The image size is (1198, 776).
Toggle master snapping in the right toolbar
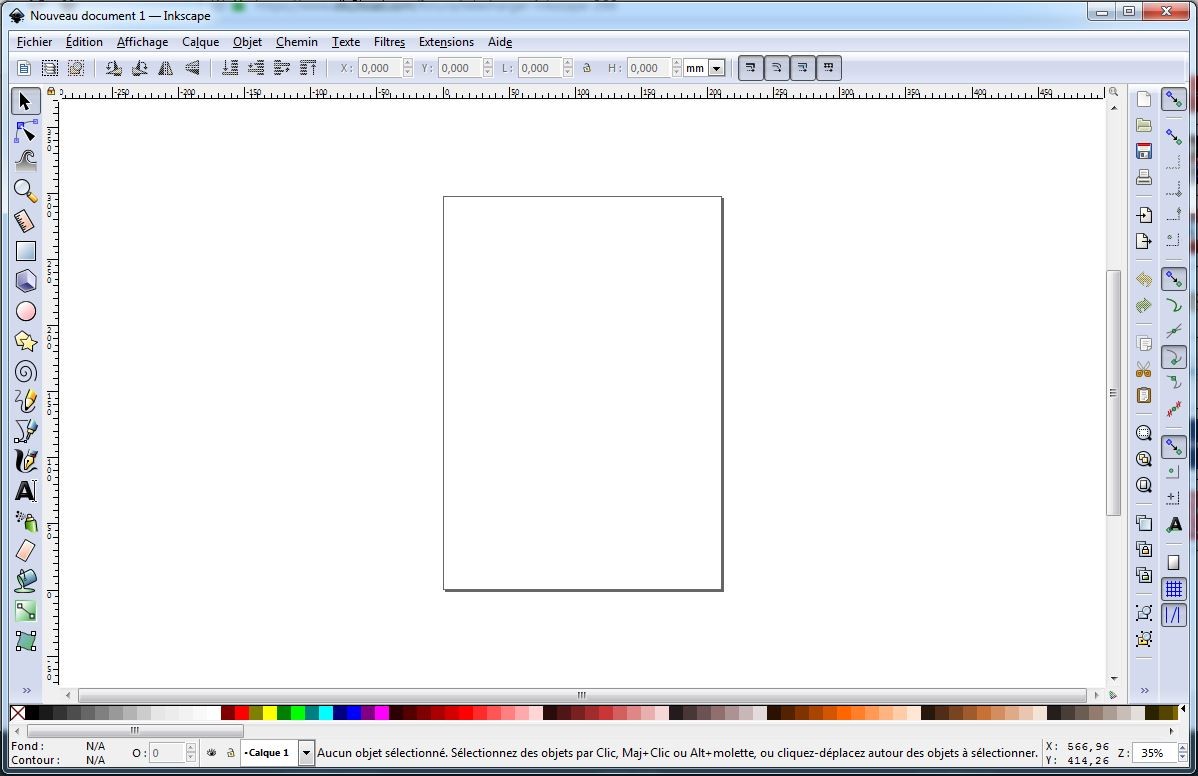tap(1174, 99)
